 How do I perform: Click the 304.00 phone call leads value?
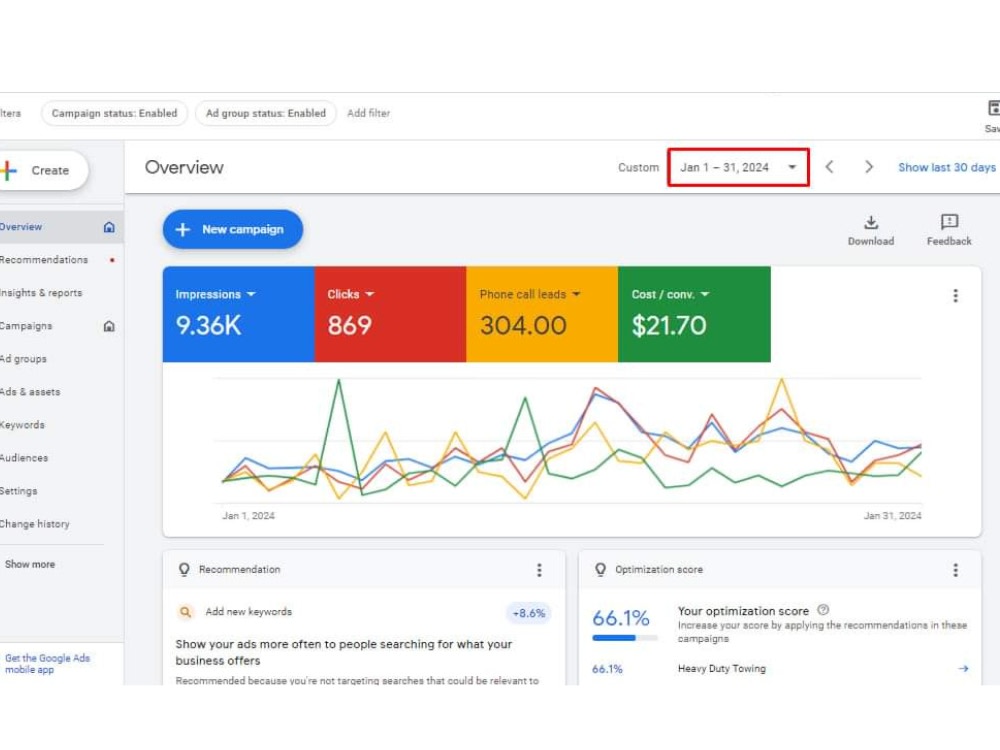[523, 326]
